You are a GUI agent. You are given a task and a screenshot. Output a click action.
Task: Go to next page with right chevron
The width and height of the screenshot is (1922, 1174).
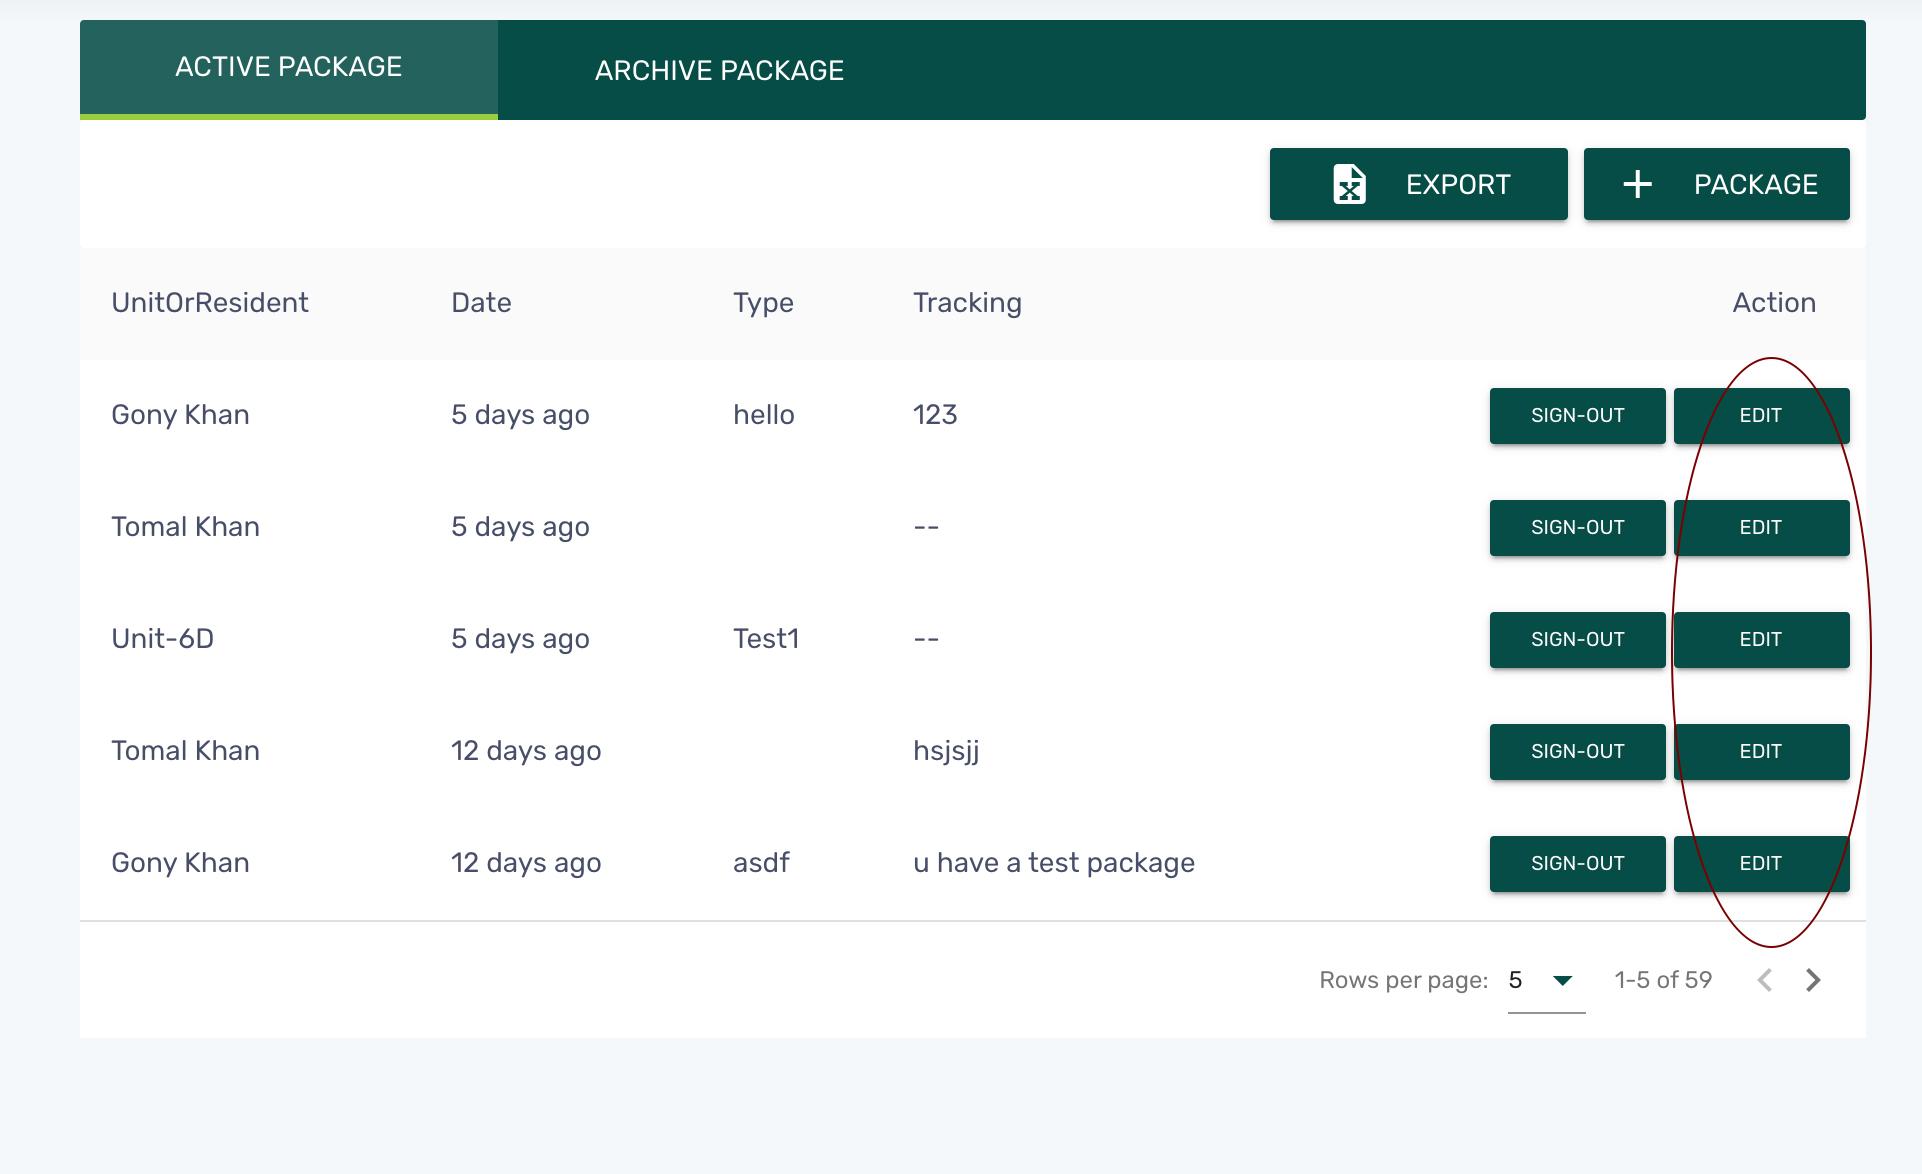tap(1813, 980)
